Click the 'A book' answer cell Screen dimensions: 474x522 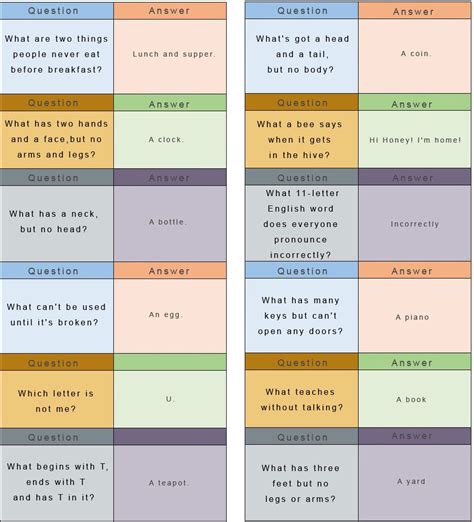415,398
